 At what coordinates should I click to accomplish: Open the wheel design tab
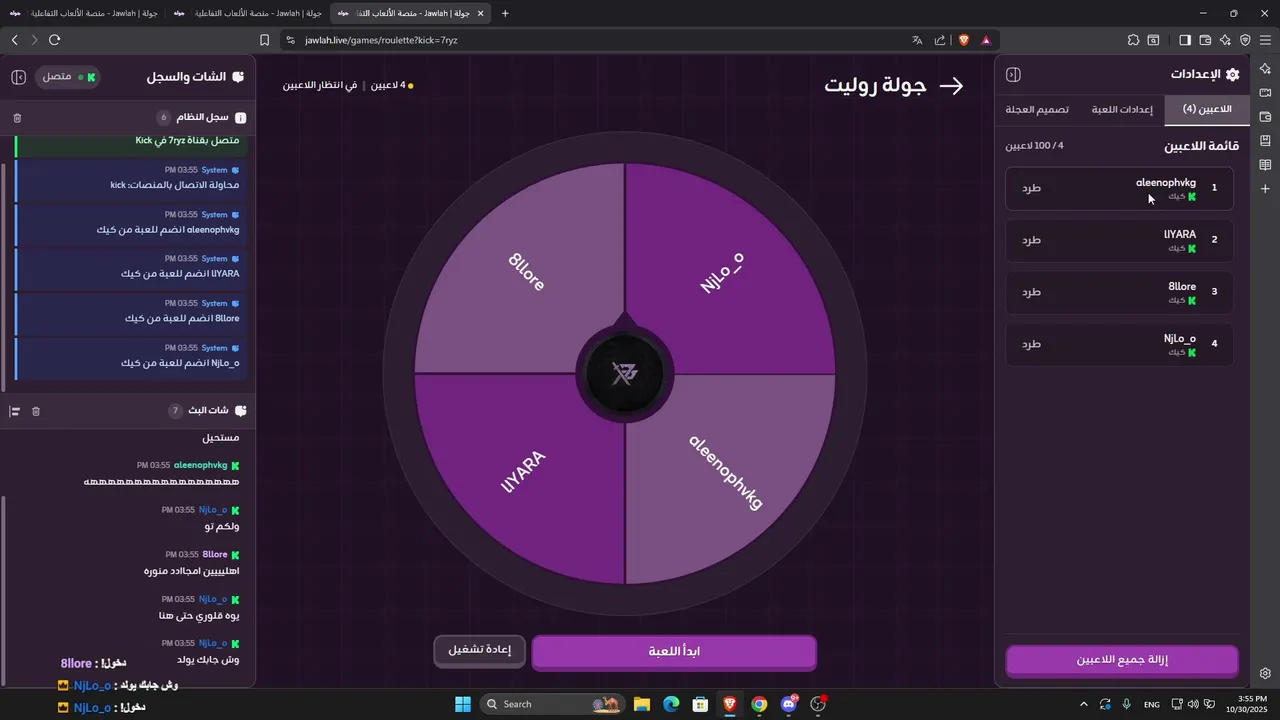pyautogui.click(x=1037, y=109)
